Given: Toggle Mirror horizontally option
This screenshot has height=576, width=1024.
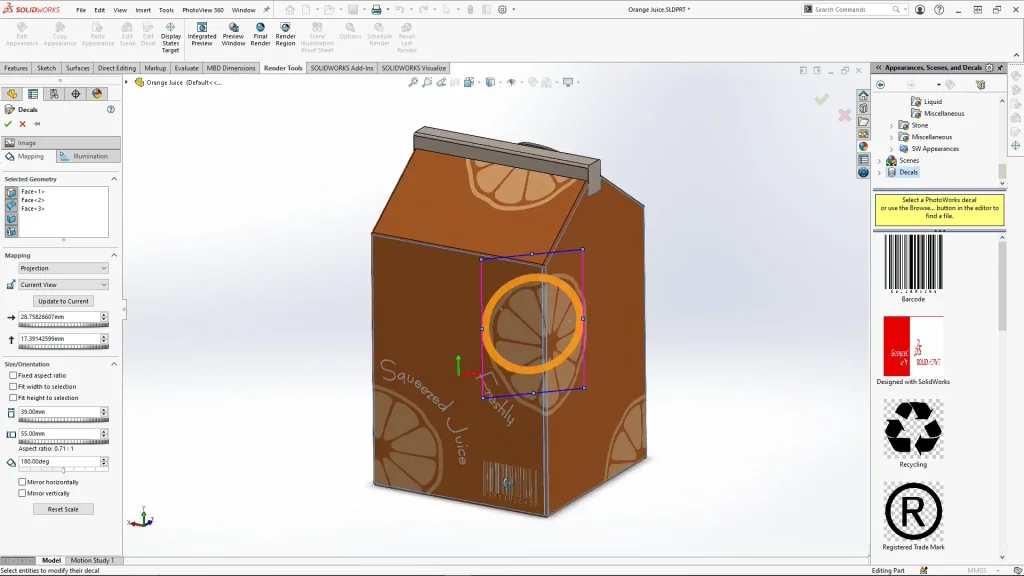Looking at the screenshot, I should pos(23,482).
